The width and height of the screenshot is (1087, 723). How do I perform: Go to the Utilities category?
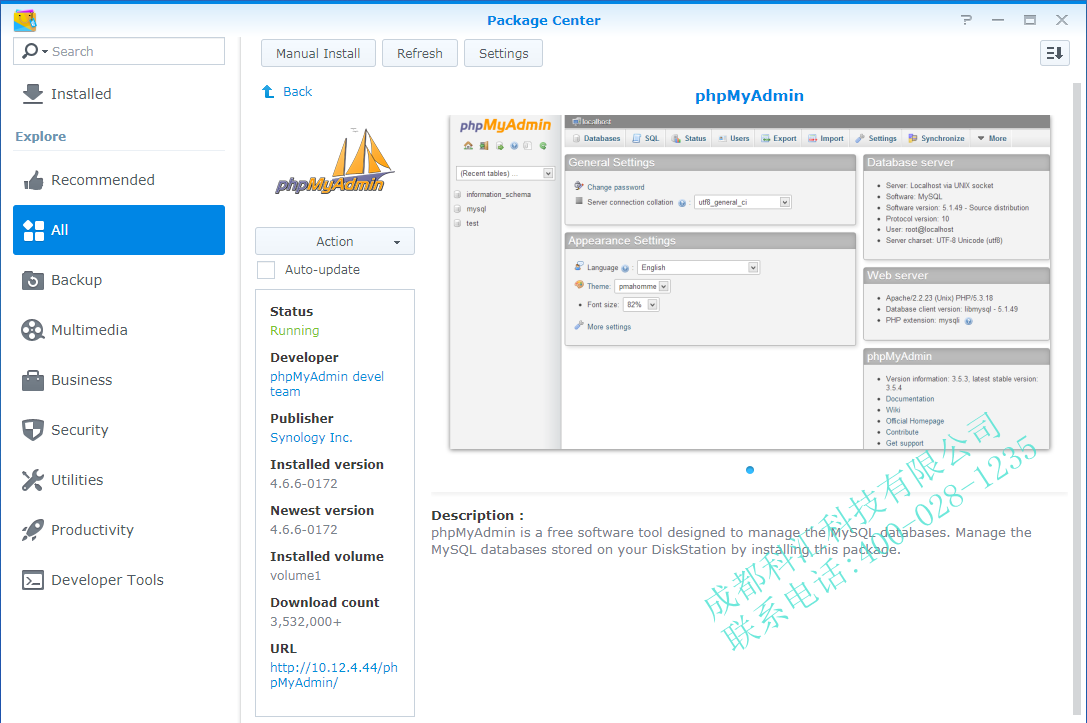coord(119,480)
